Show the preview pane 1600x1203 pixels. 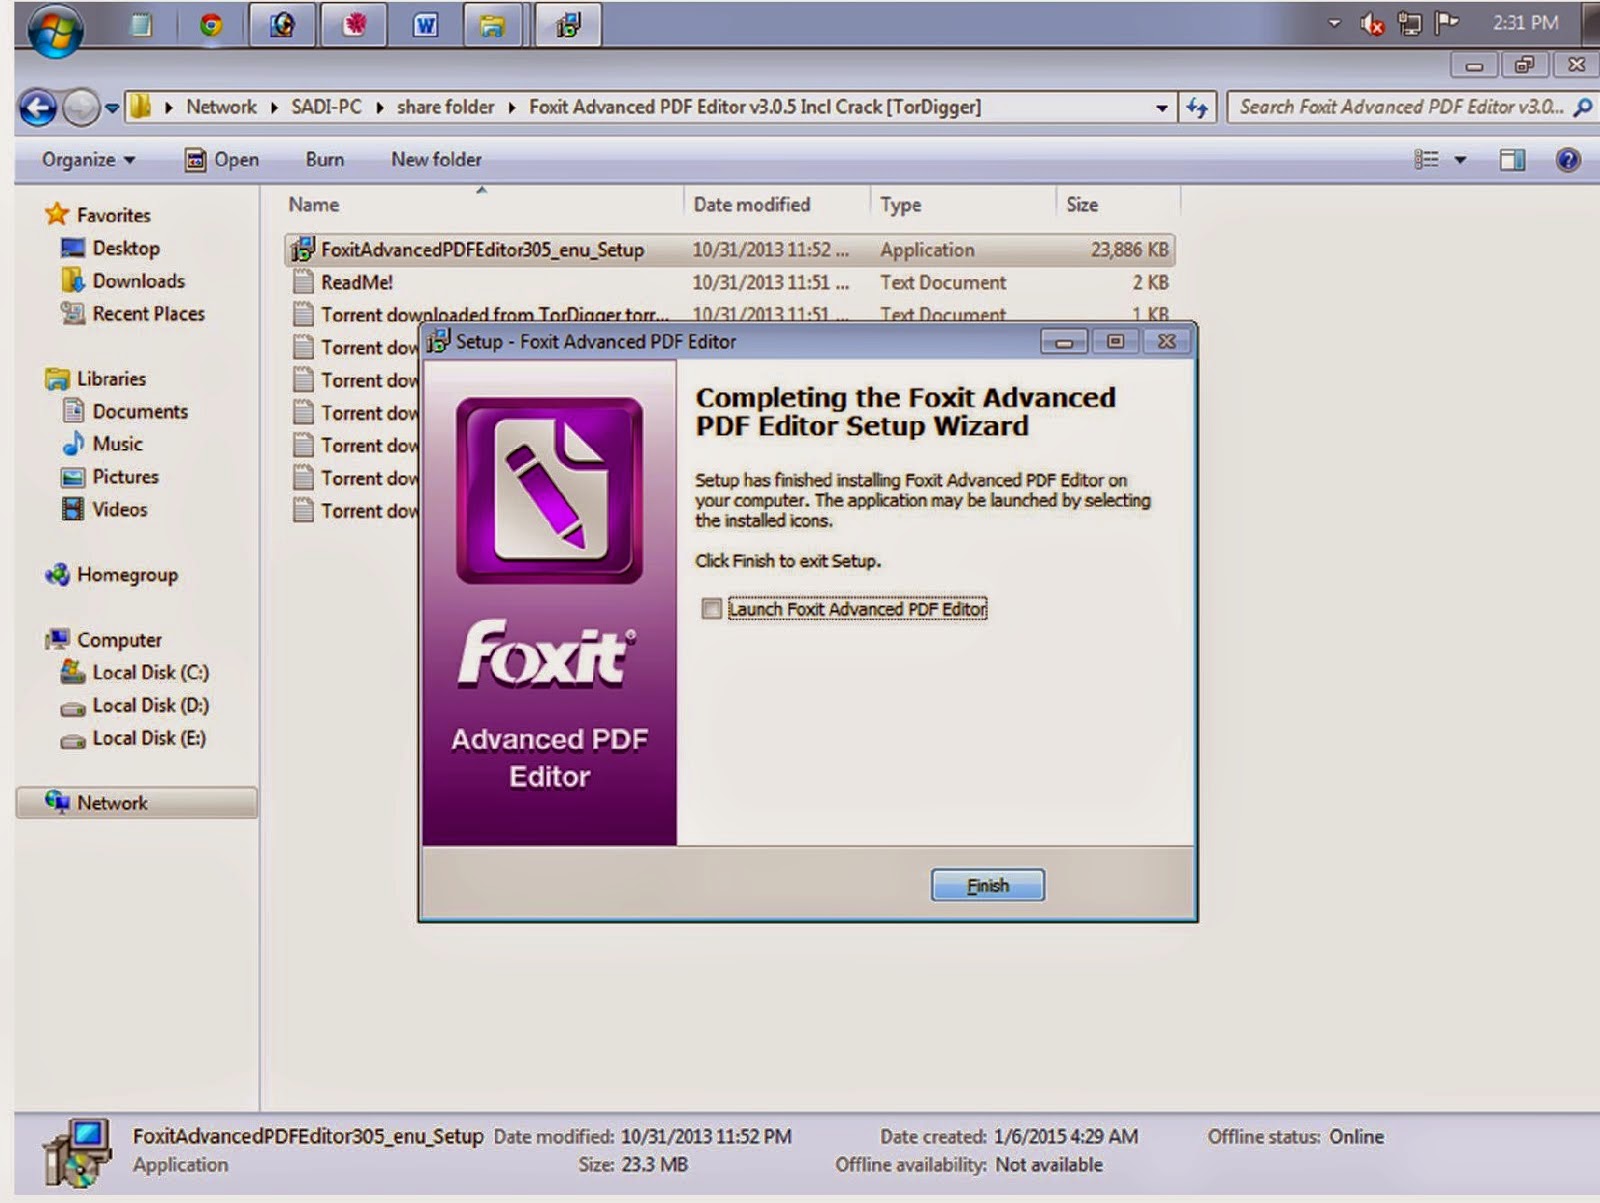point(1512,160)
